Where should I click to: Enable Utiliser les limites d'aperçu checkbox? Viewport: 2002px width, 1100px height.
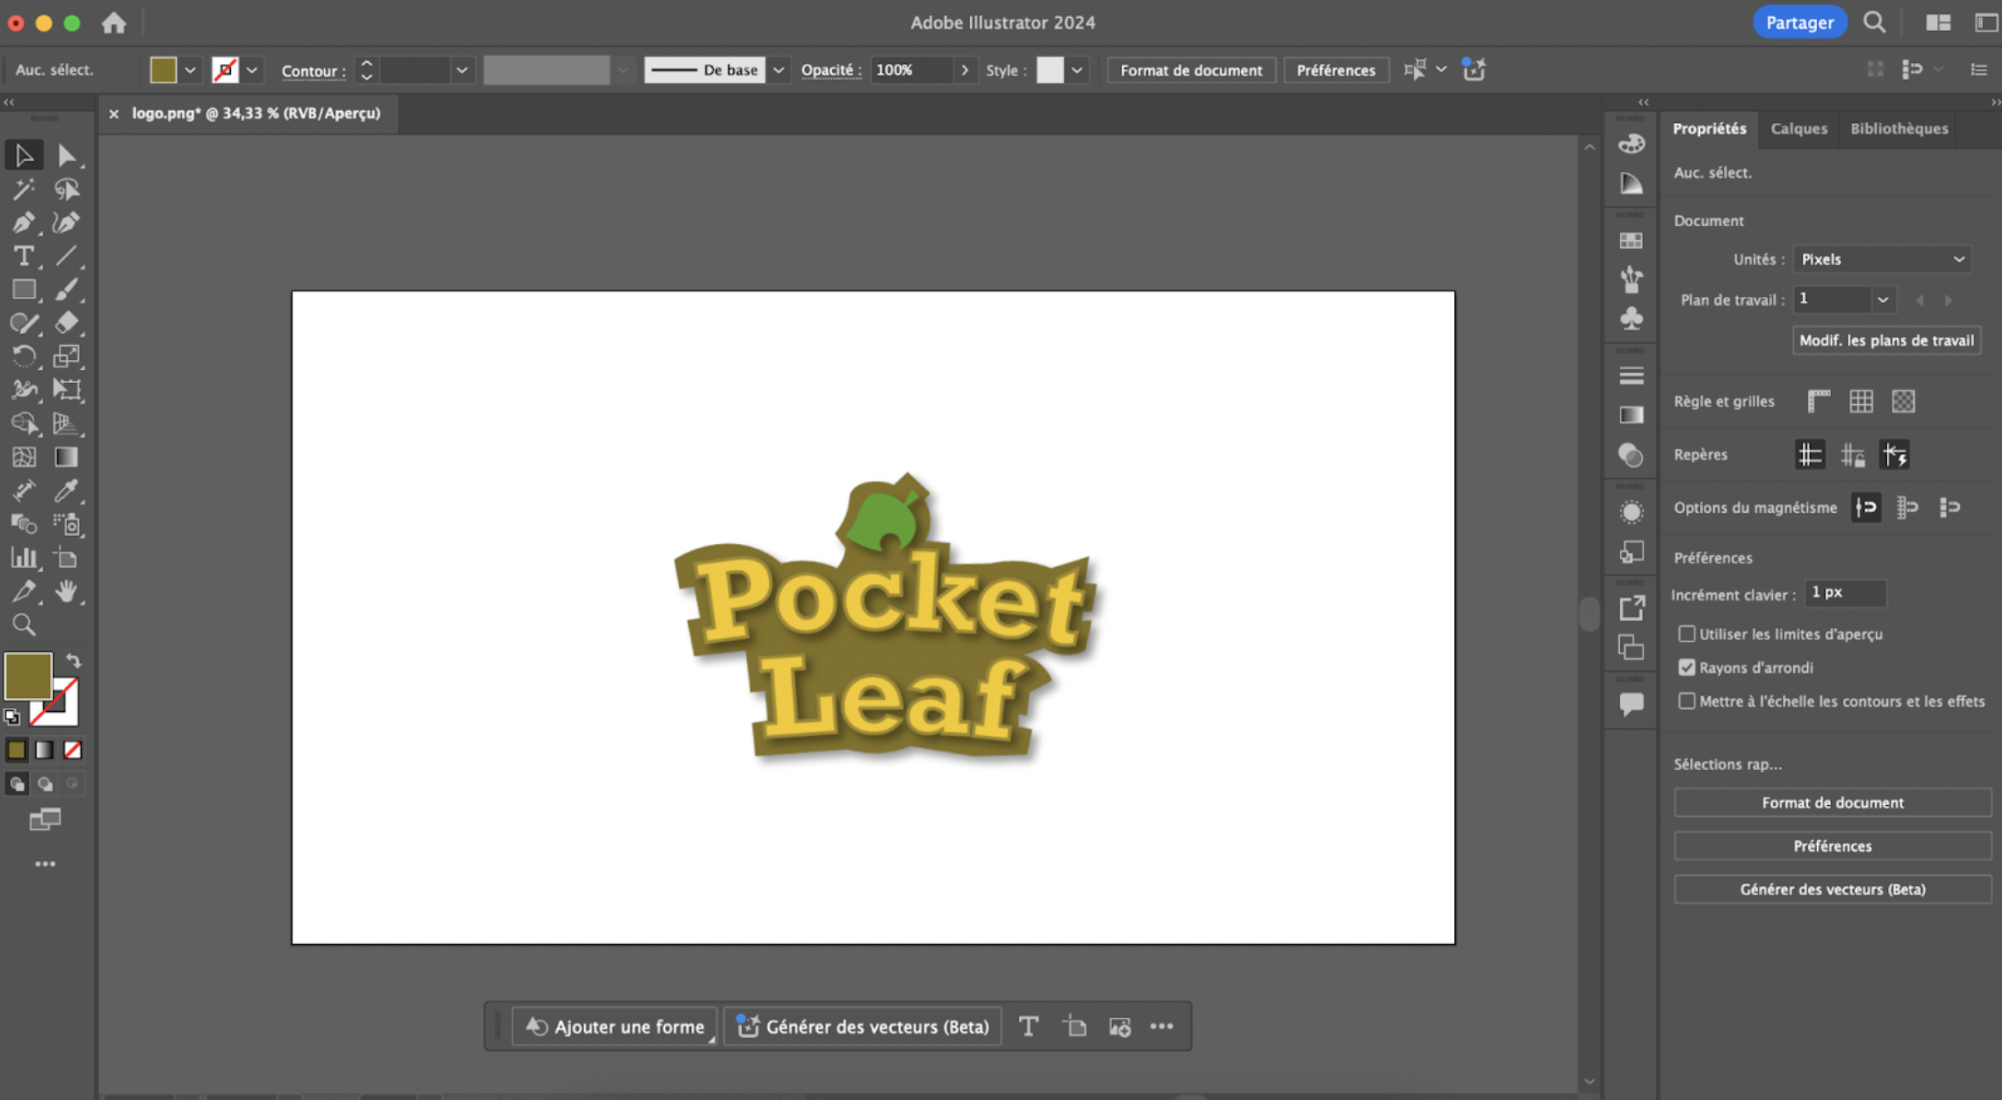[1687, 634]
